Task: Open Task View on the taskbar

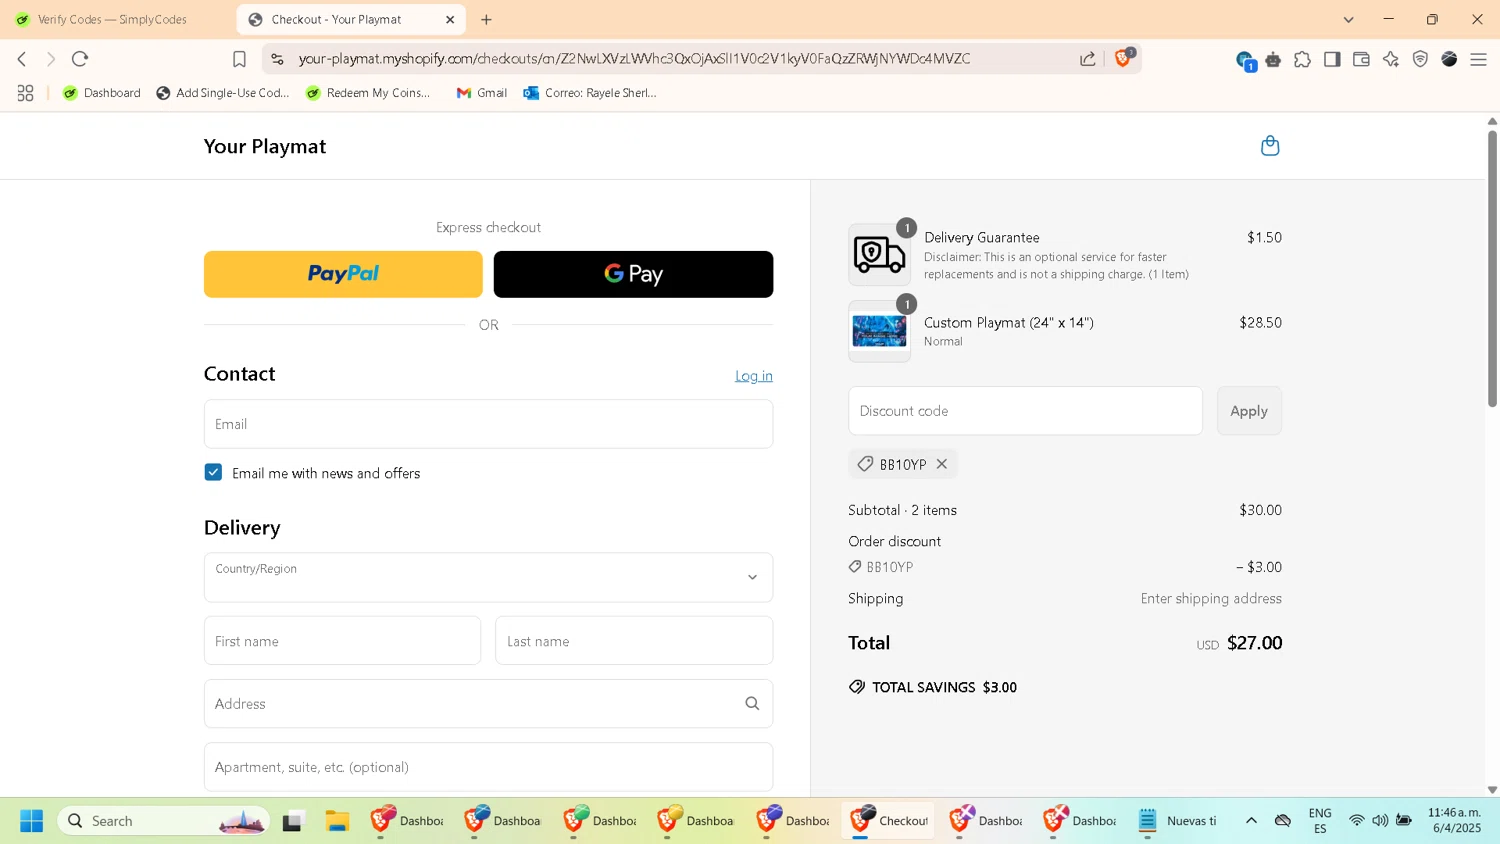Action: [x=292, y=821]
